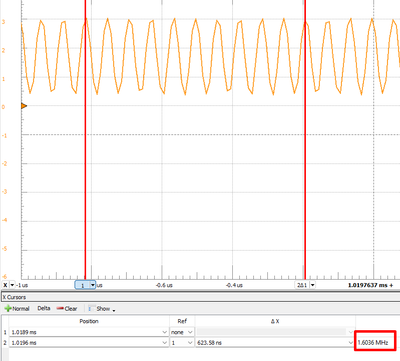The height and width of the screenshot is (361, 400).
Task: Click the 1.6036 MHz frequency value
Action: [x=373, y=343]
